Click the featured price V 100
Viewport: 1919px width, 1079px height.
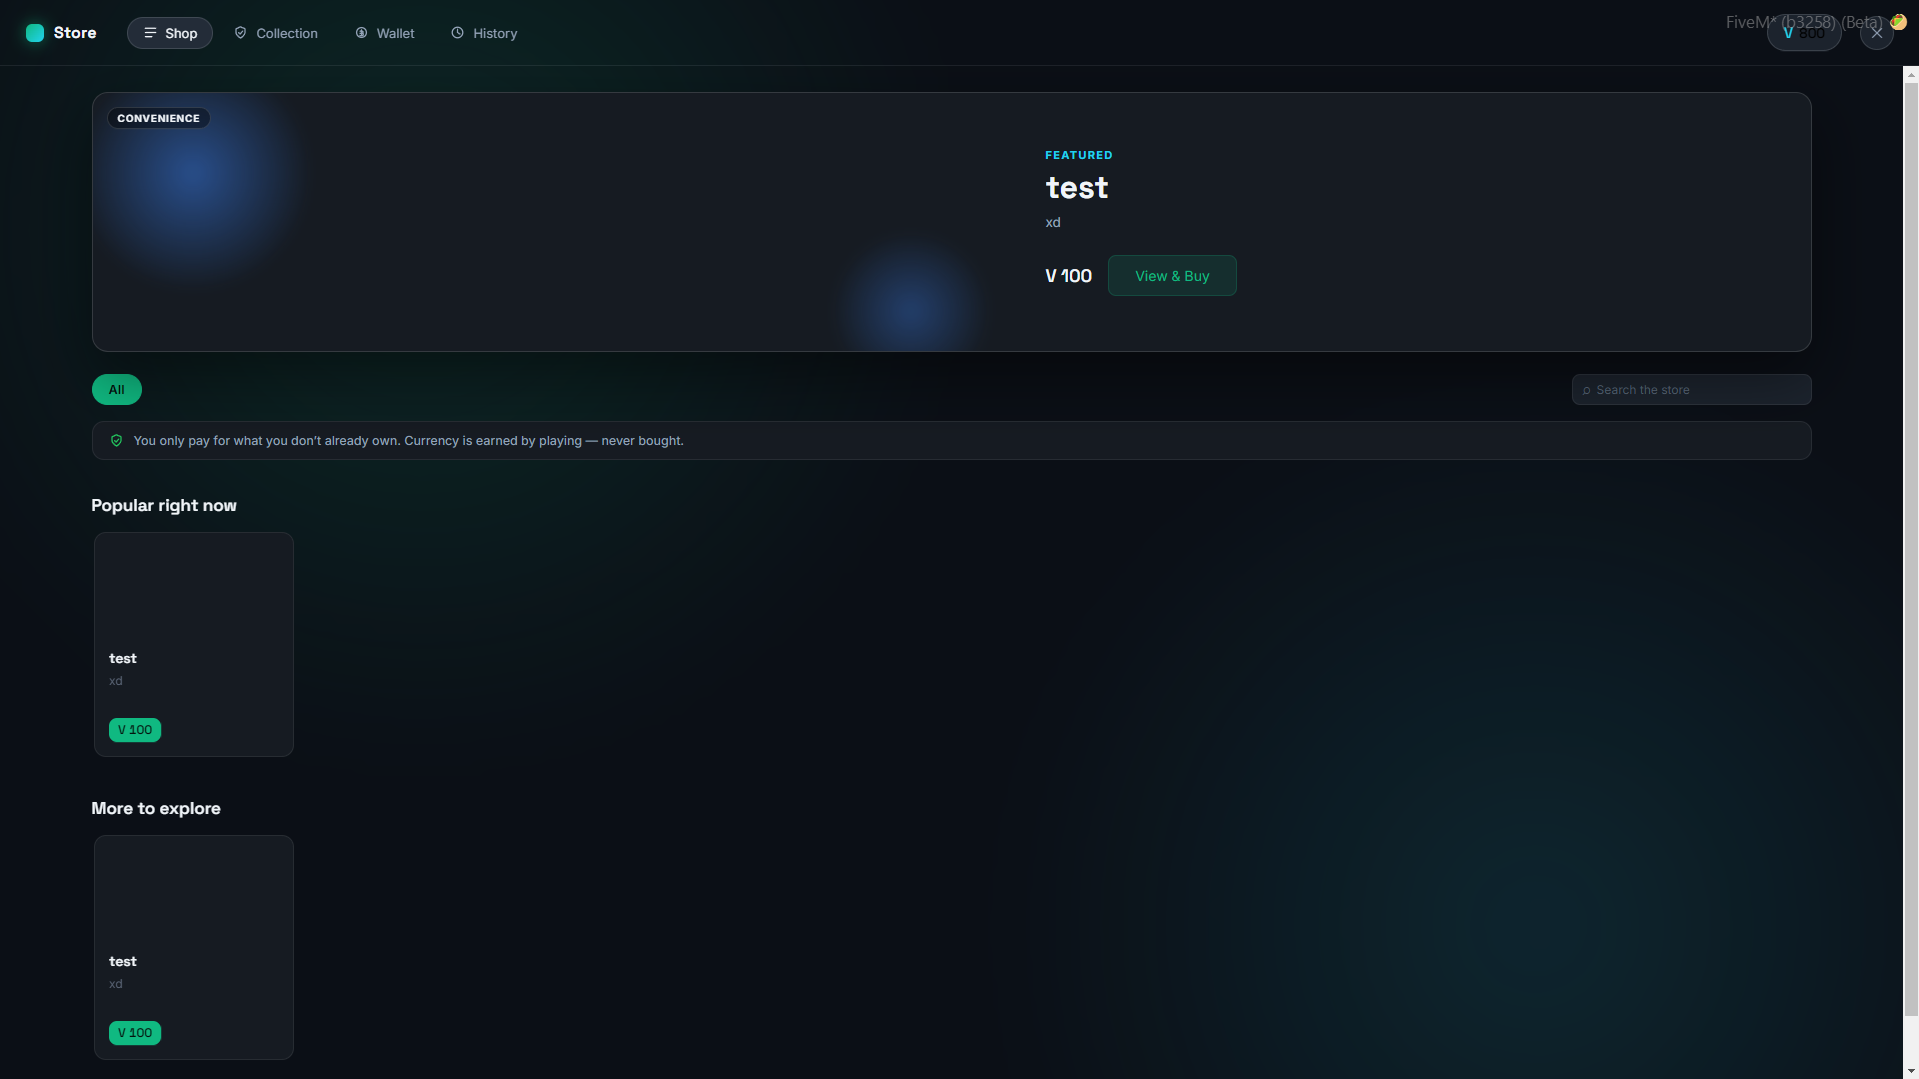pyautogui.click(x=1068, y=276)
